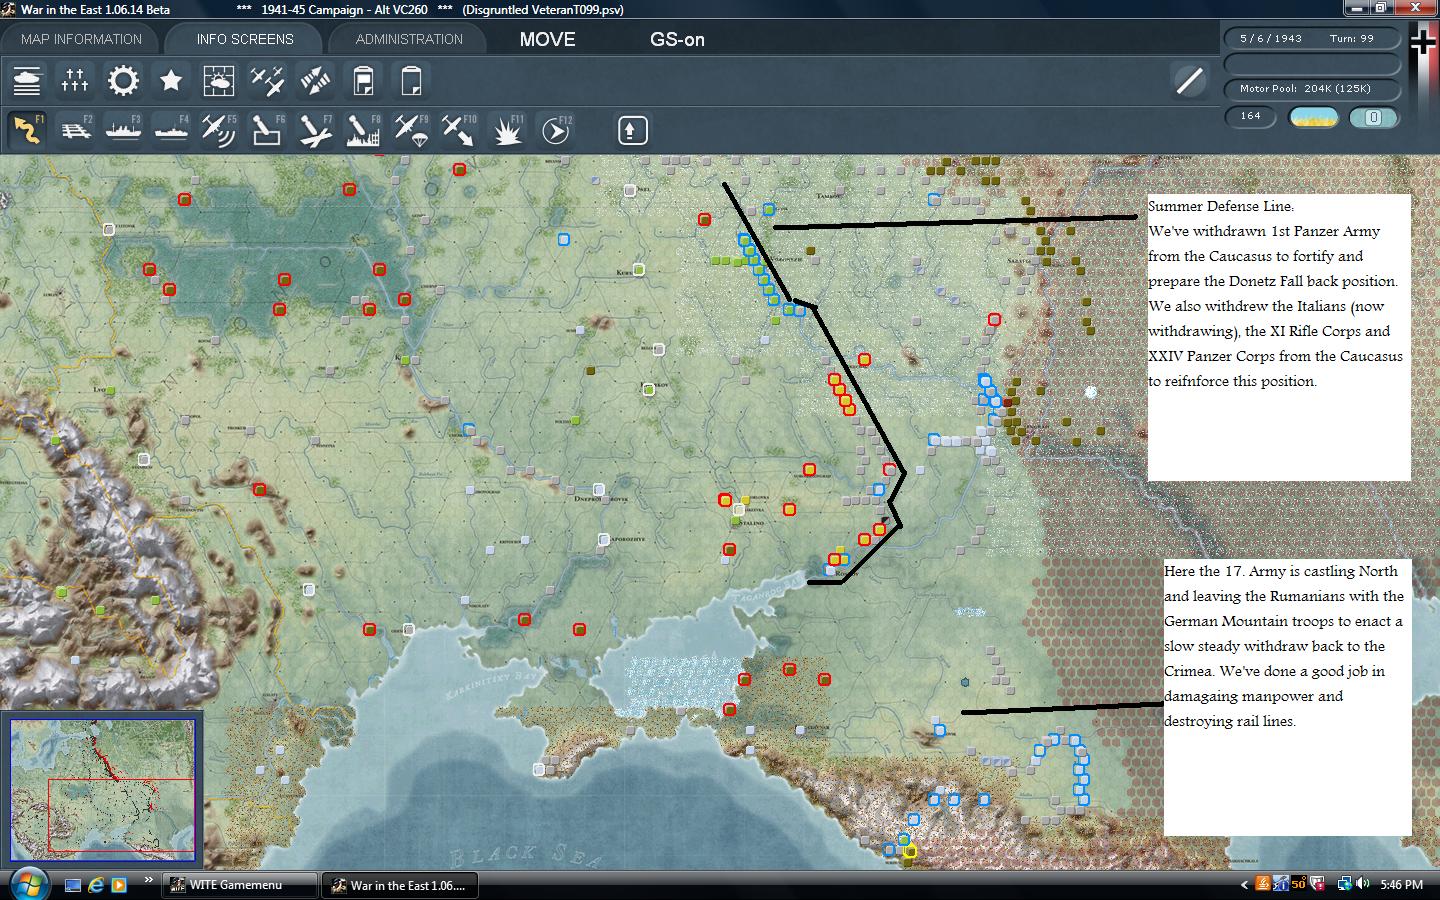The image size is (1440, 900).
Task: Click the up-arrow toolbar button
Action: 632,130
